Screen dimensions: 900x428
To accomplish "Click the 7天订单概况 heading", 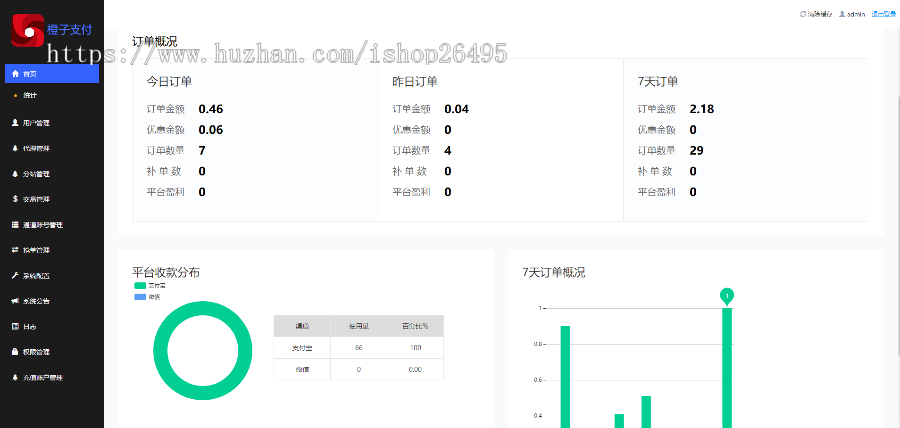I will coord(554,273).
